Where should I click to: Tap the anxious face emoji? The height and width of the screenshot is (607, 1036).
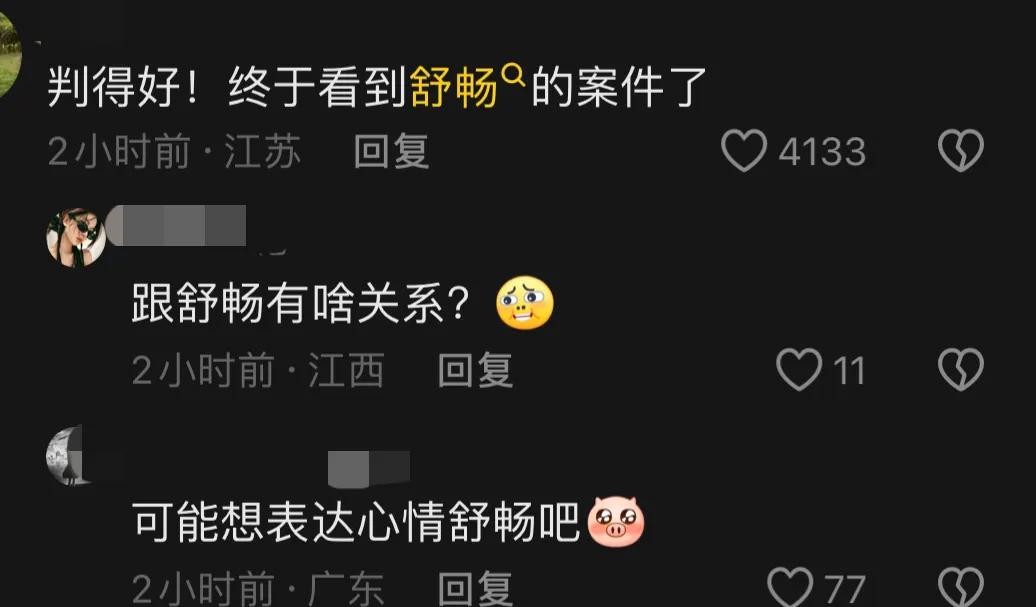coord(525,303)
